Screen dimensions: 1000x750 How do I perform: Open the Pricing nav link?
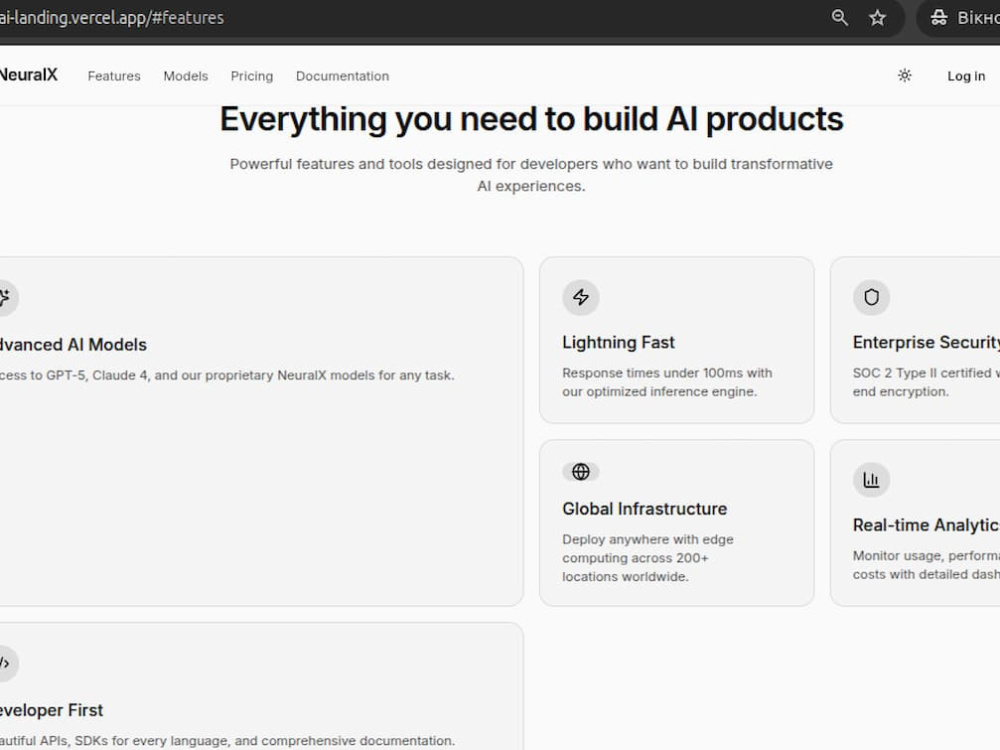click(x=252, y=76)
